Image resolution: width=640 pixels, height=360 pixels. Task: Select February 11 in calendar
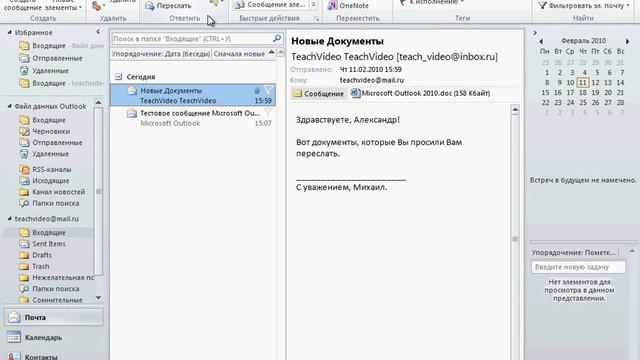tap(583, 82)
